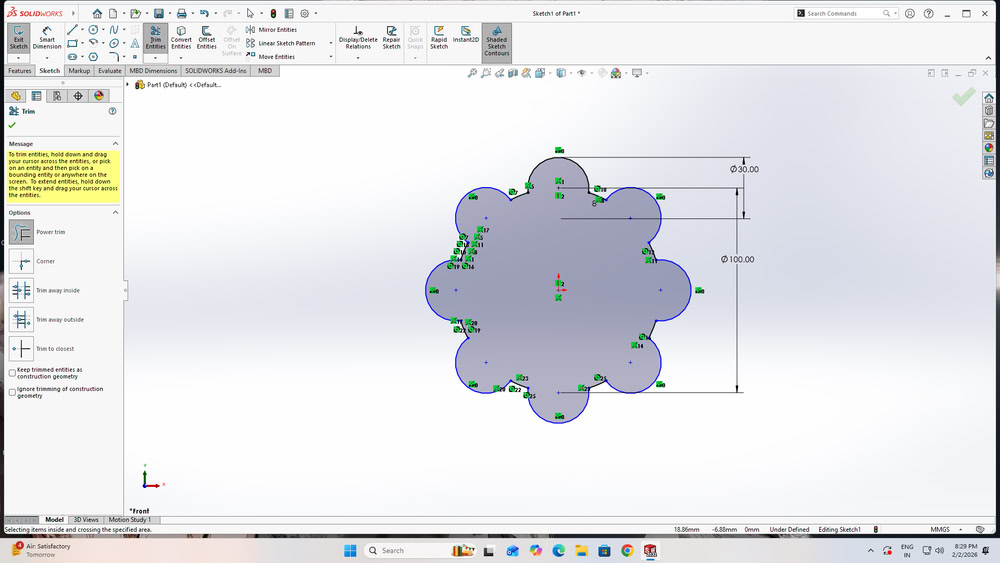Select Trim away outside option

[21, 319]
